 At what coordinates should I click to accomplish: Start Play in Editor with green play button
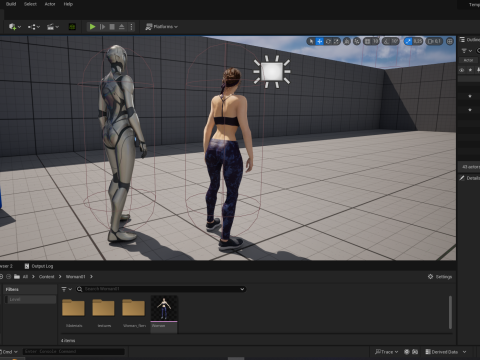tap(92, 27)
